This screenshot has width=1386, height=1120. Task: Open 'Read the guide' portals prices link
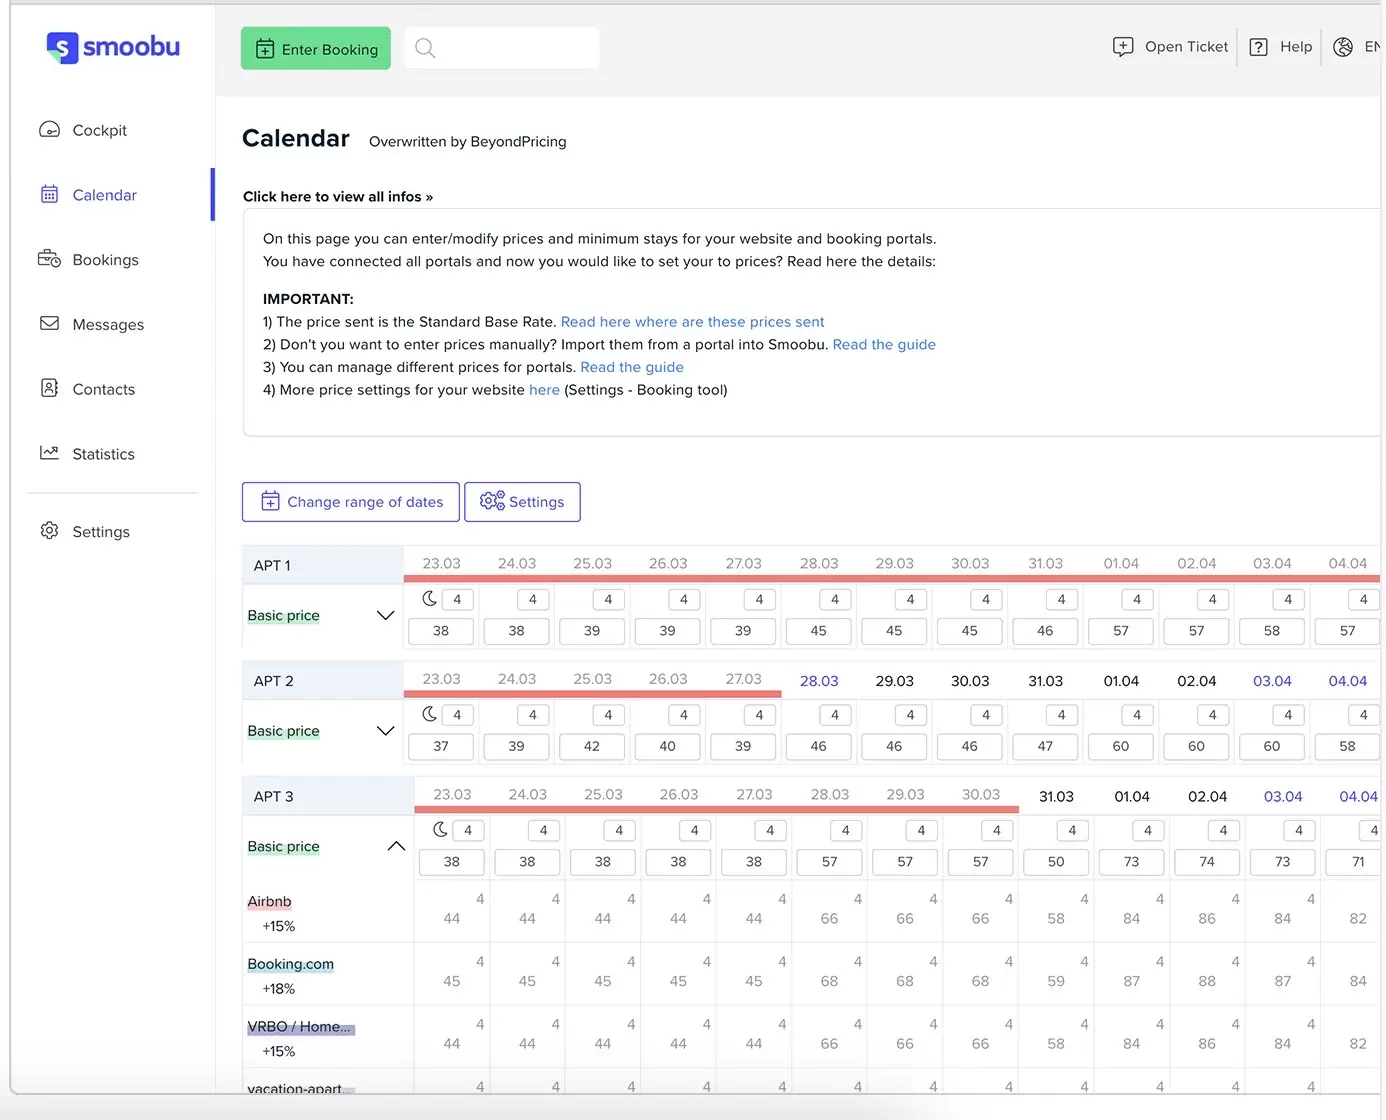point(632,368)
